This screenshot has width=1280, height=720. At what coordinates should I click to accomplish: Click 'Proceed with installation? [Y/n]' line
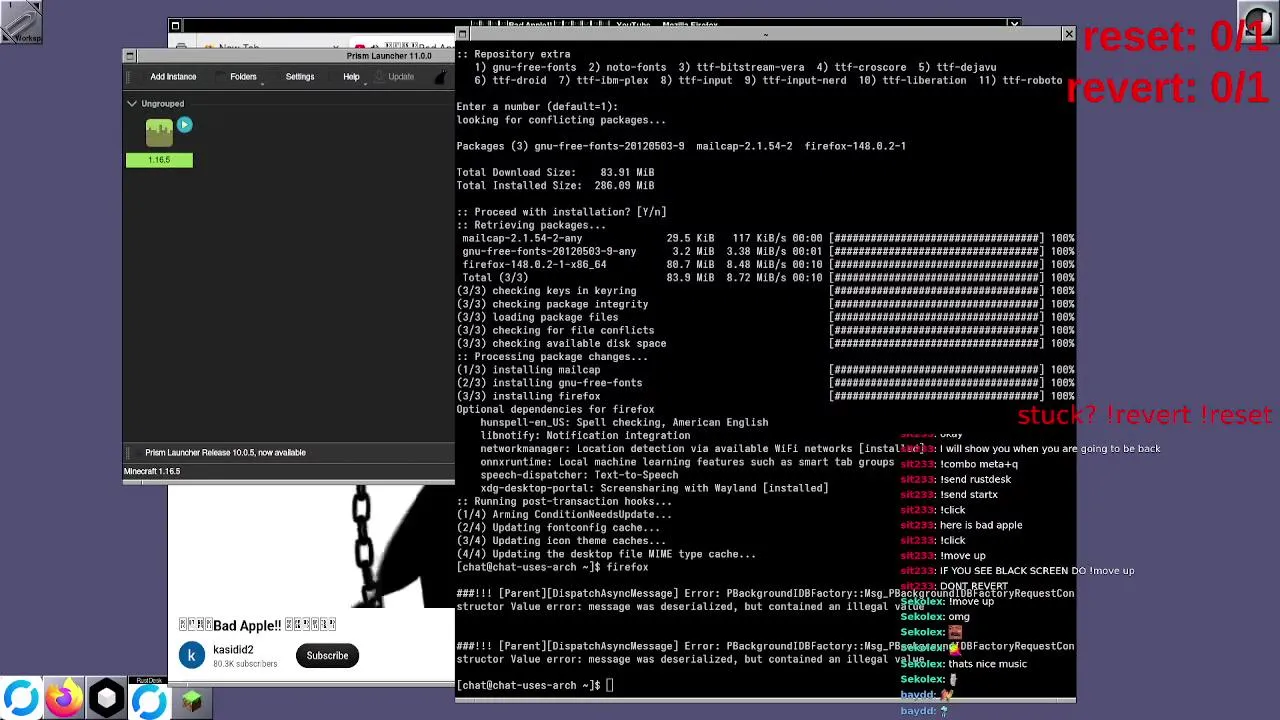click(x=561, y=212)
